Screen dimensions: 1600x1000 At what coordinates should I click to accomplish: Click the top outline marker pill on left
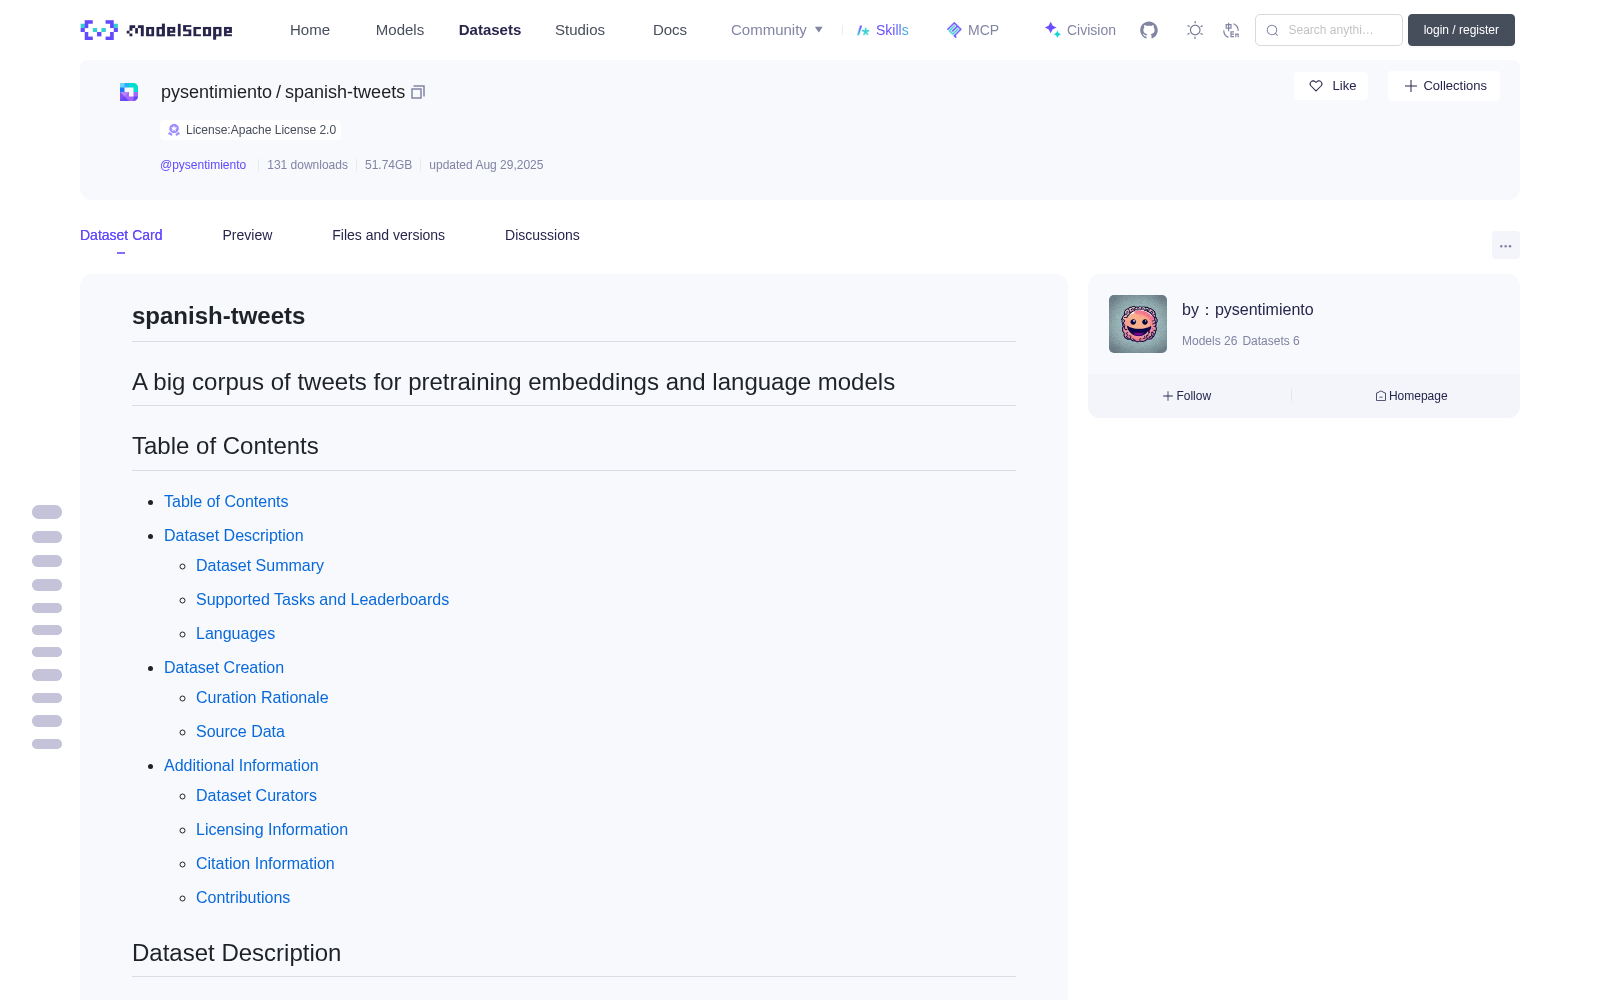(47, 512)
